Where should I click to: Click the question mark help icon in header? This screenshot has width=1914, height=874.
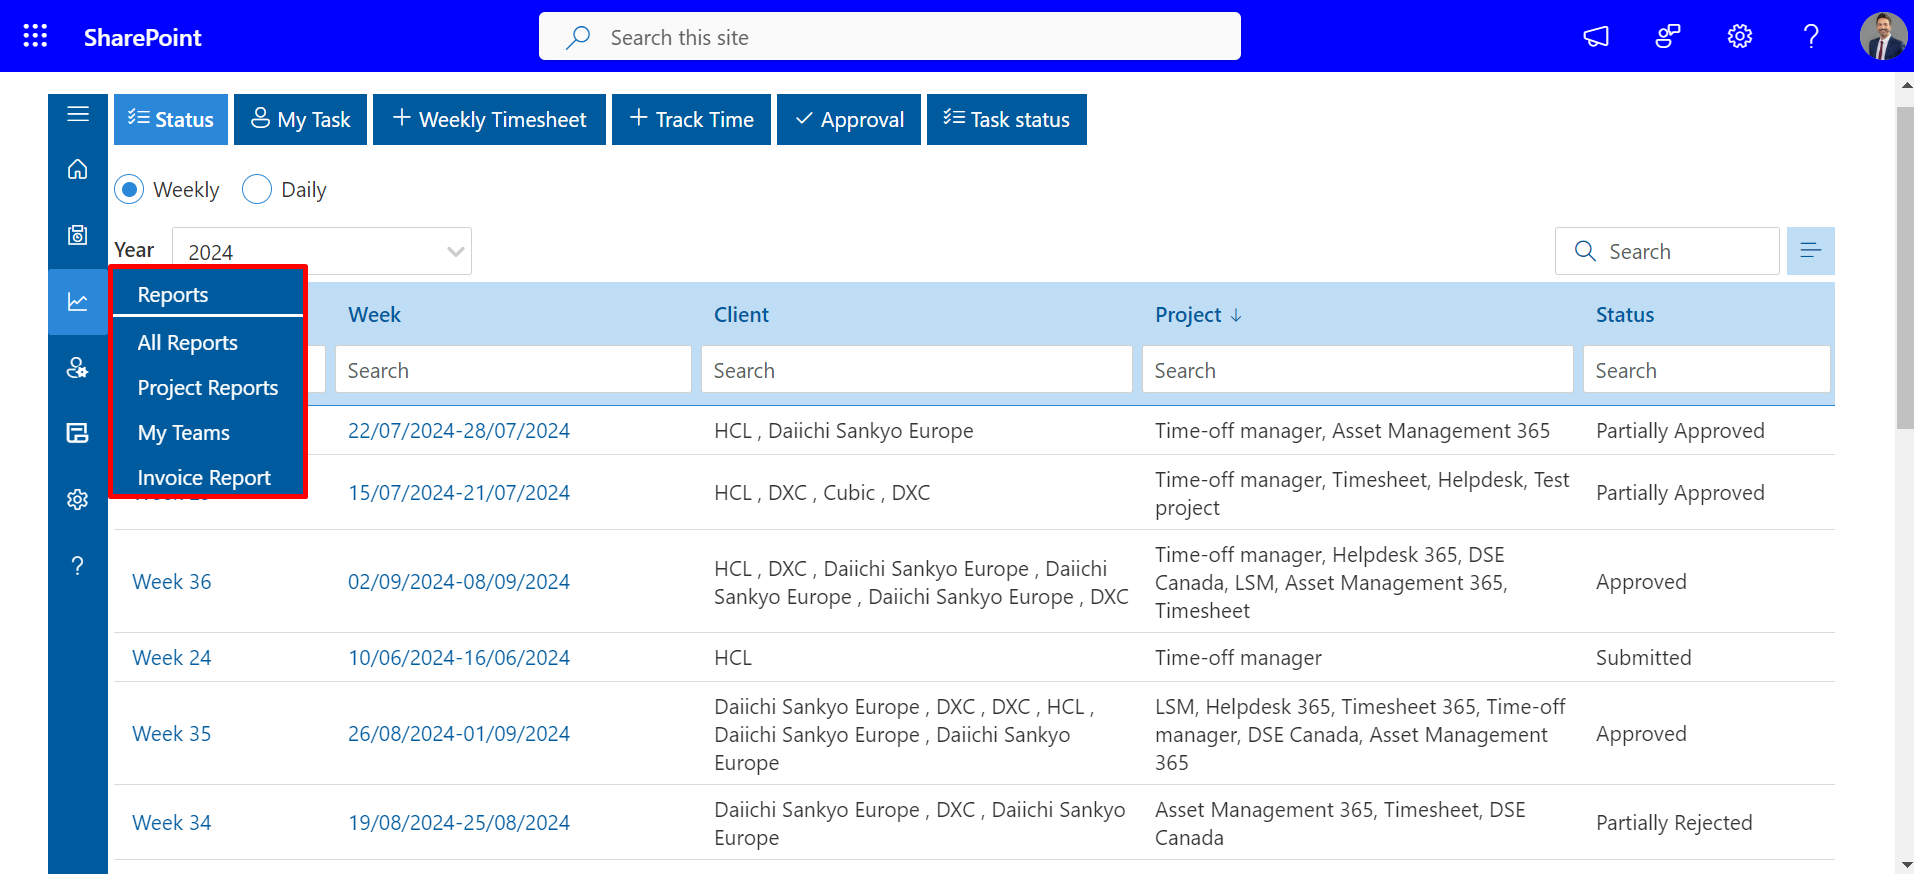coord(1810,37)
